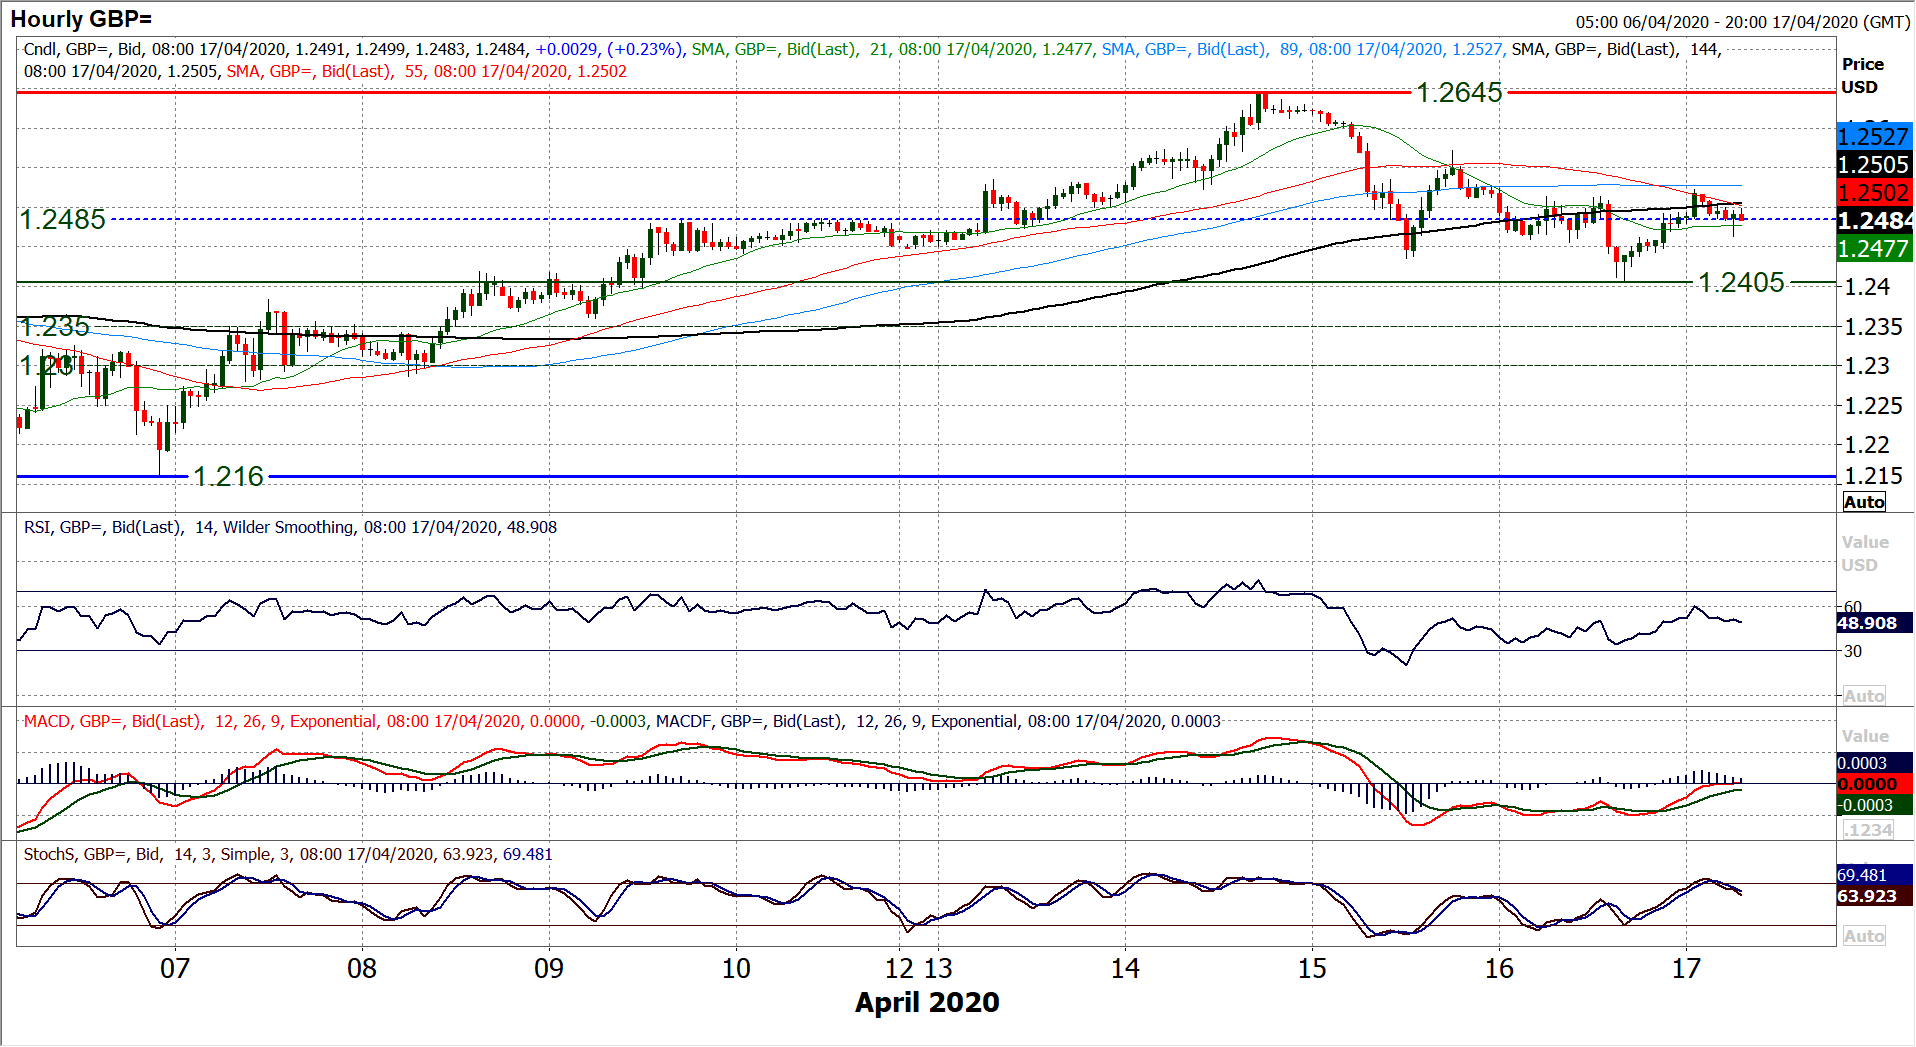The height and width of the screenshot is (1047, 1916).
Task: Click the MACD 0.0003 value tag
Action: click(x=1874, y=763)
